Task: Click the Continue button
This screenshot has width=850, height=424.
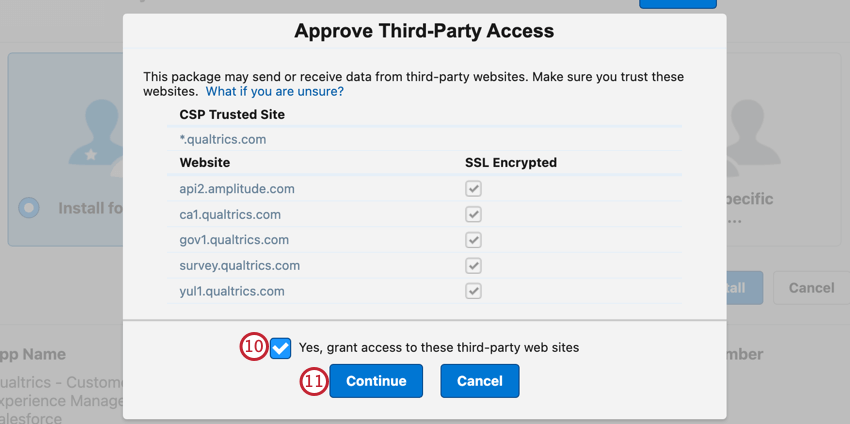Action: coord(376,381)
